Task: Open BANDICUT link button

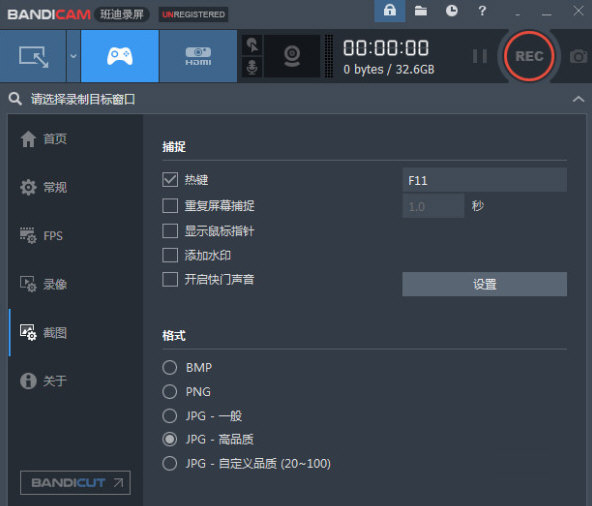Action: (76, 483)
